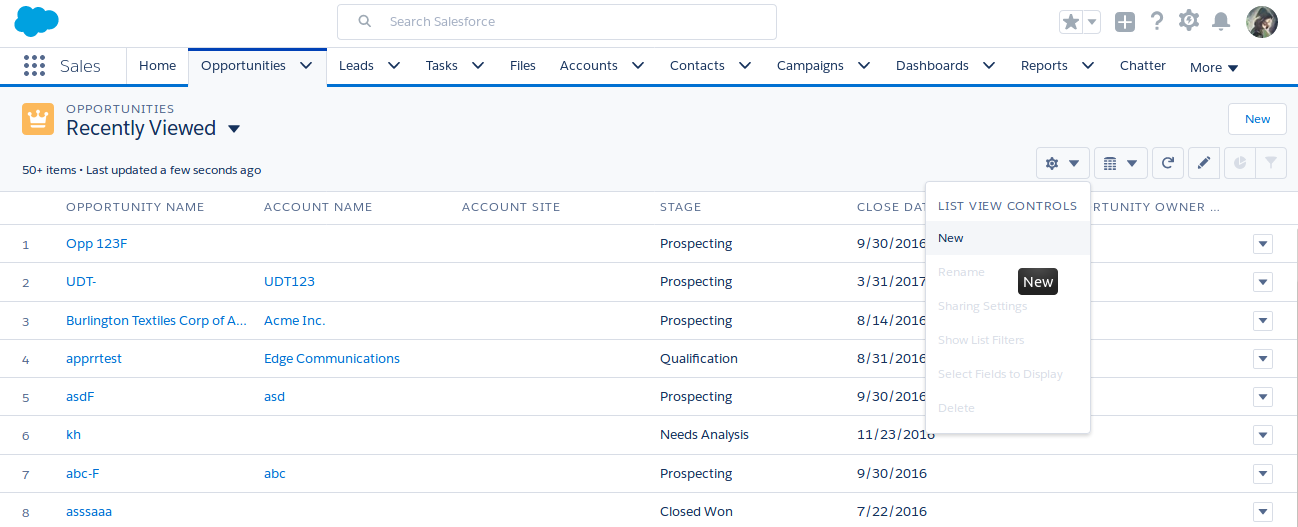The height and width of the screenshot is (527, 1298).
Task: Open the App Launcher grid icon
Action: 34,66
